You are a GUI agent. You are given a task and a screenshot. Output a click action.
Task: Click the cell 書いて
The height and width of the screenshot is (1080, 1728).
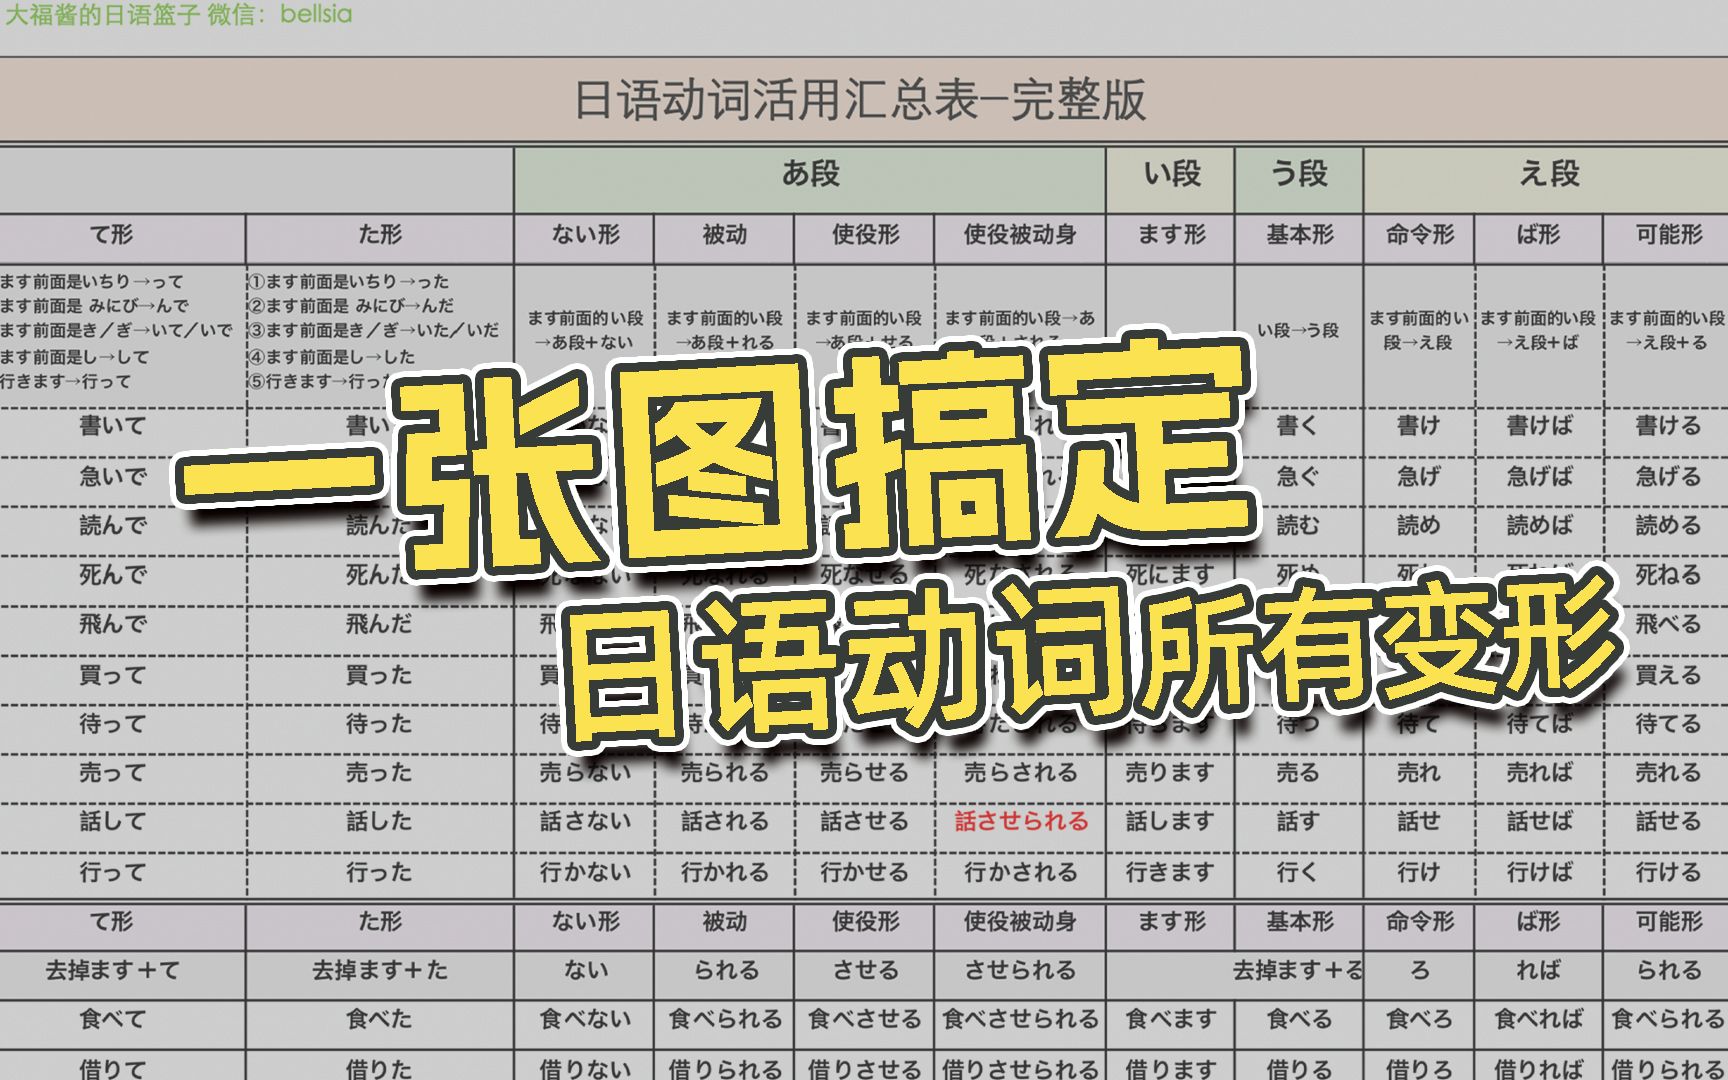tap(113, 427)
